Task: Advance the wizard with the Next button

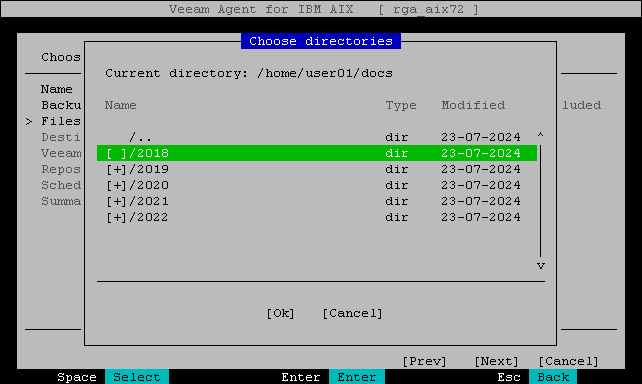Action: tap(496, 361)
